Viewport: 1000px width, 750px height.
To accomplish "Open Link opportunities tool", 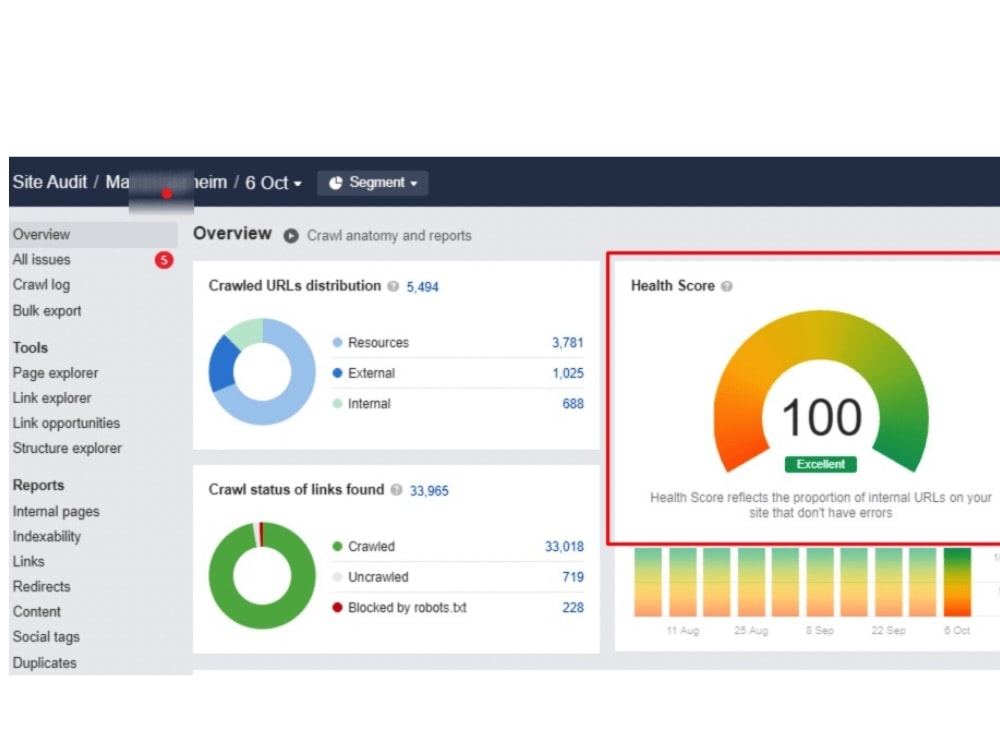I will (x=66, y=423).
